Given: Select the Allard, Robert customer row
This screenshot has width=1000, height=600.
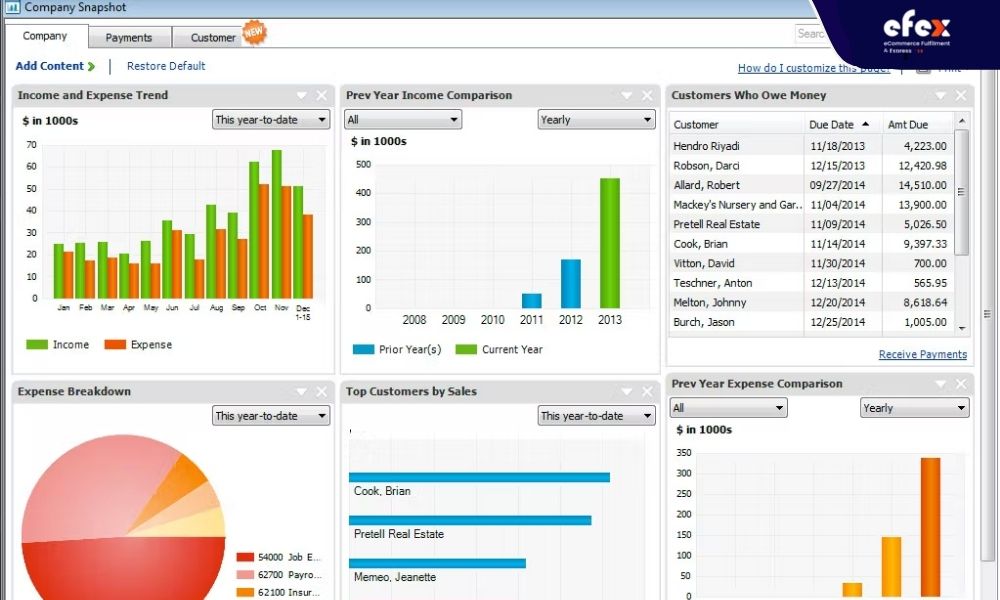Looking at the screenshot, I should pyautogui.click(x=812, y=186).
